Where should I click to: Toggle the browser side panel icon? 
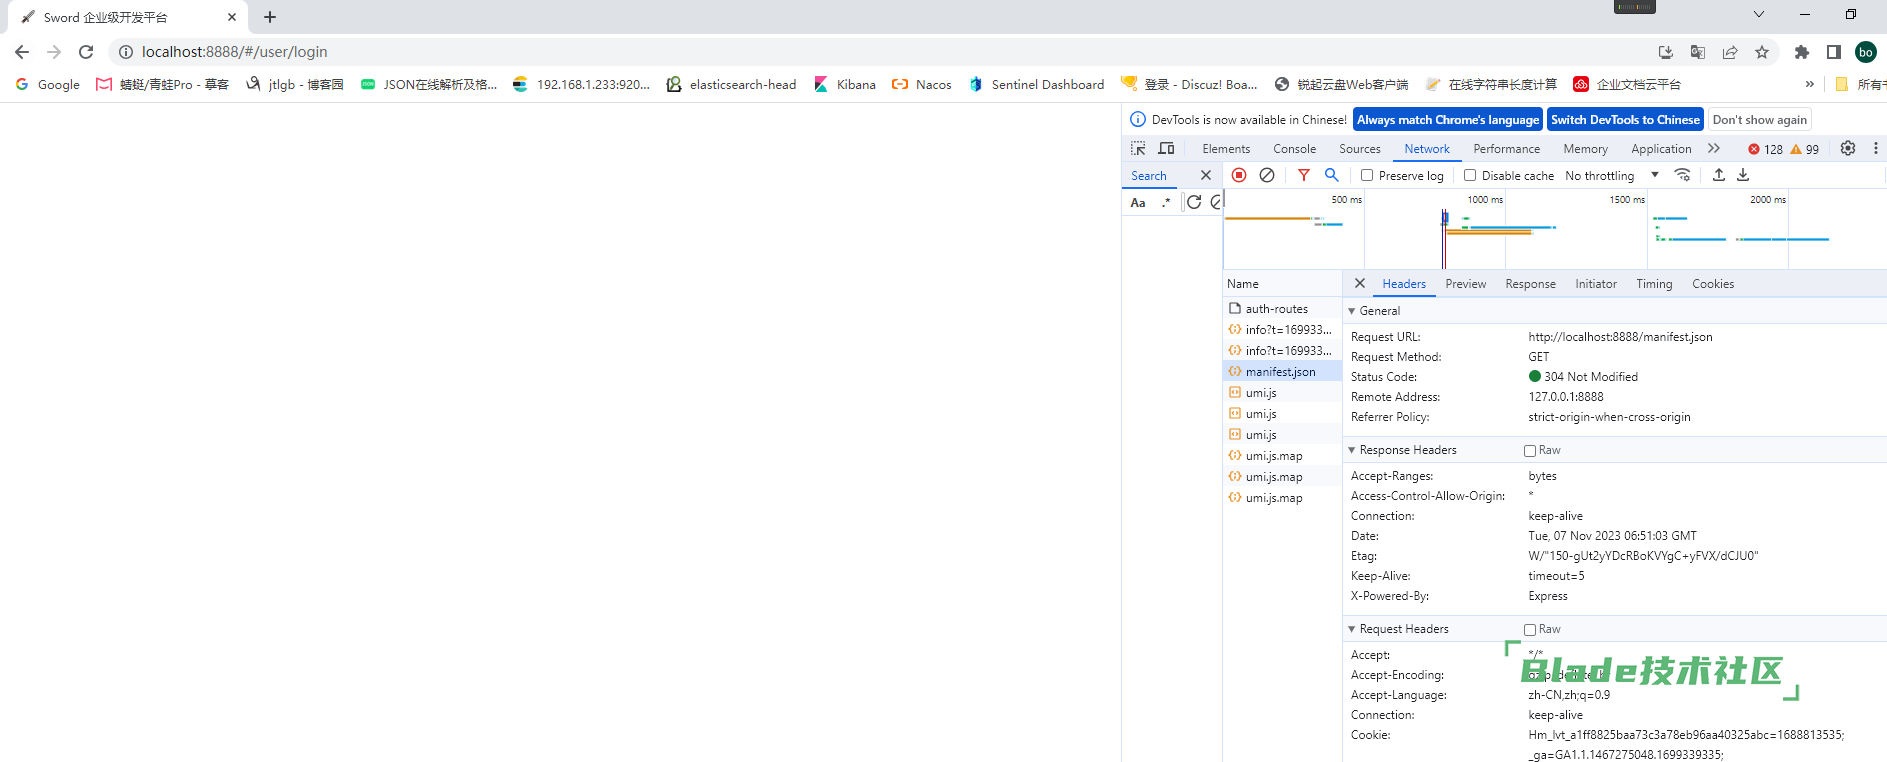[x=1834, y=52]
